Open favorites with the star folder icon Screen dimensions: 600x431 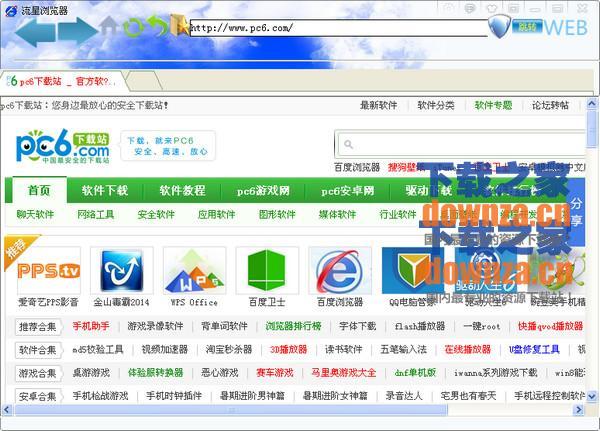[x=179, y=25]
